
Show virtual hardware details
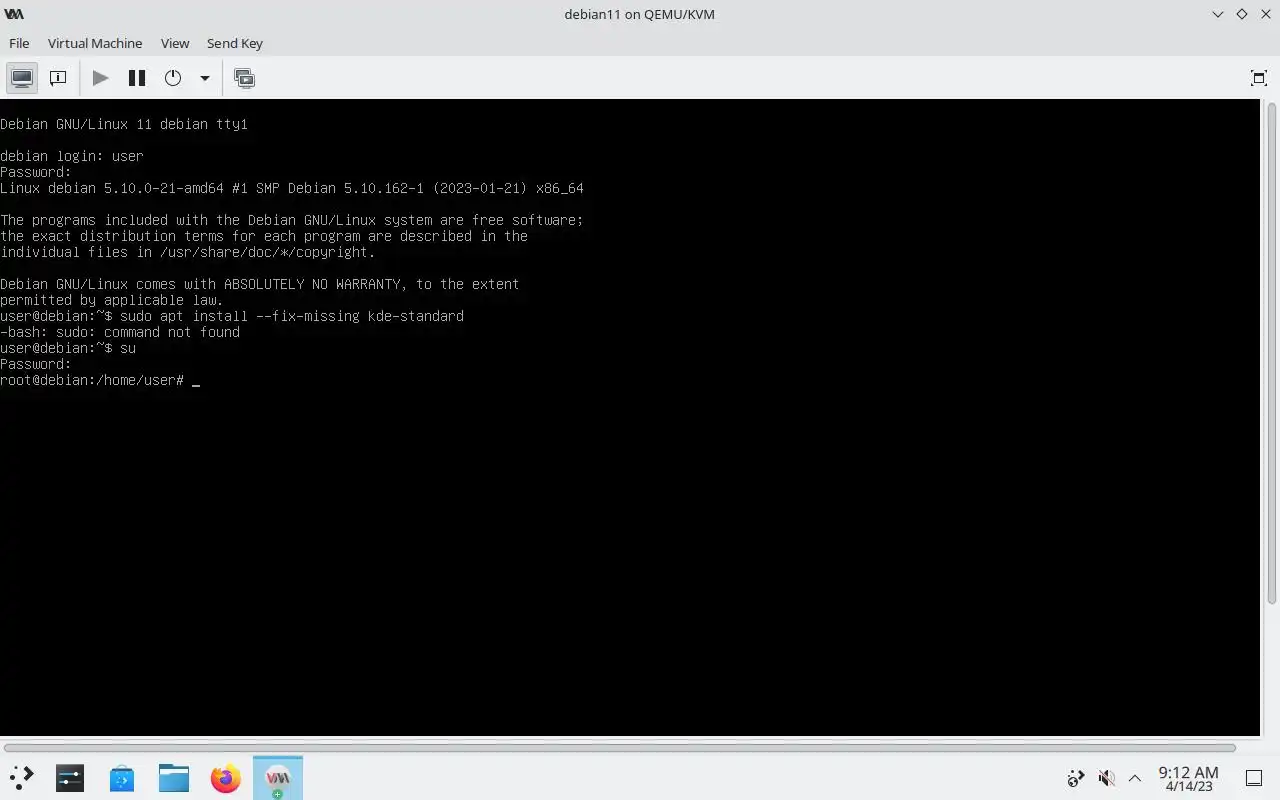58,78
